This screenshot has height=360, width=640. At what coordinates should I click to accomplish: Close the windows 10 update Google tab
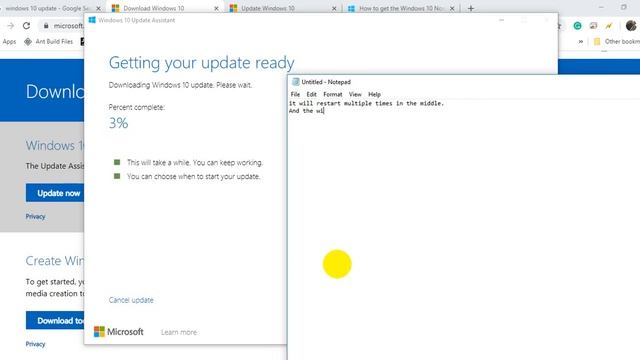pyautogui.click(x=98, y=8)
